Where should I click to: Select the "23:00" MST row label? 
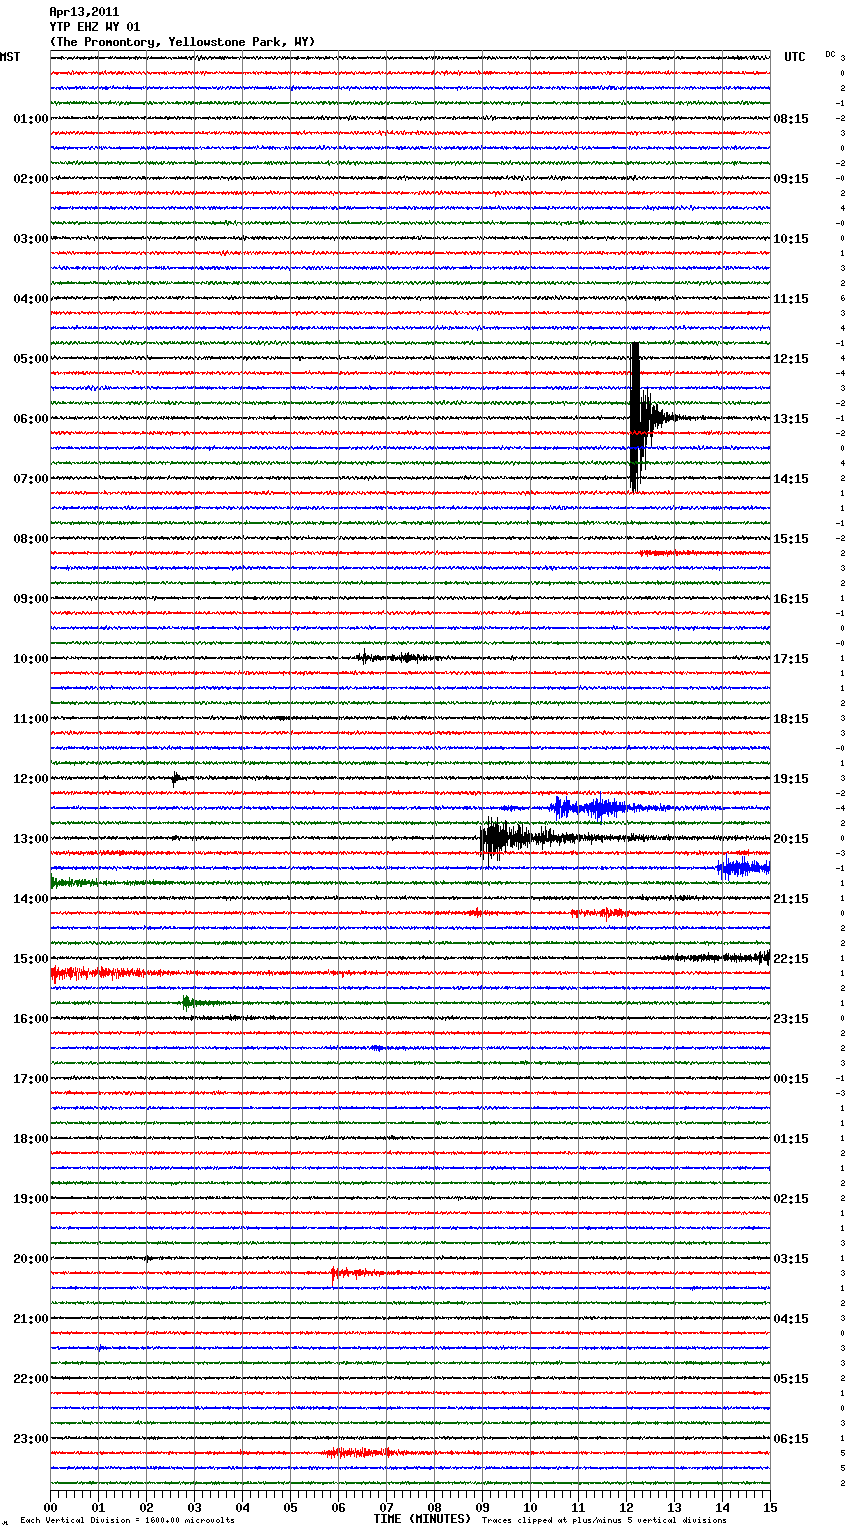[x=31, y=1439]
